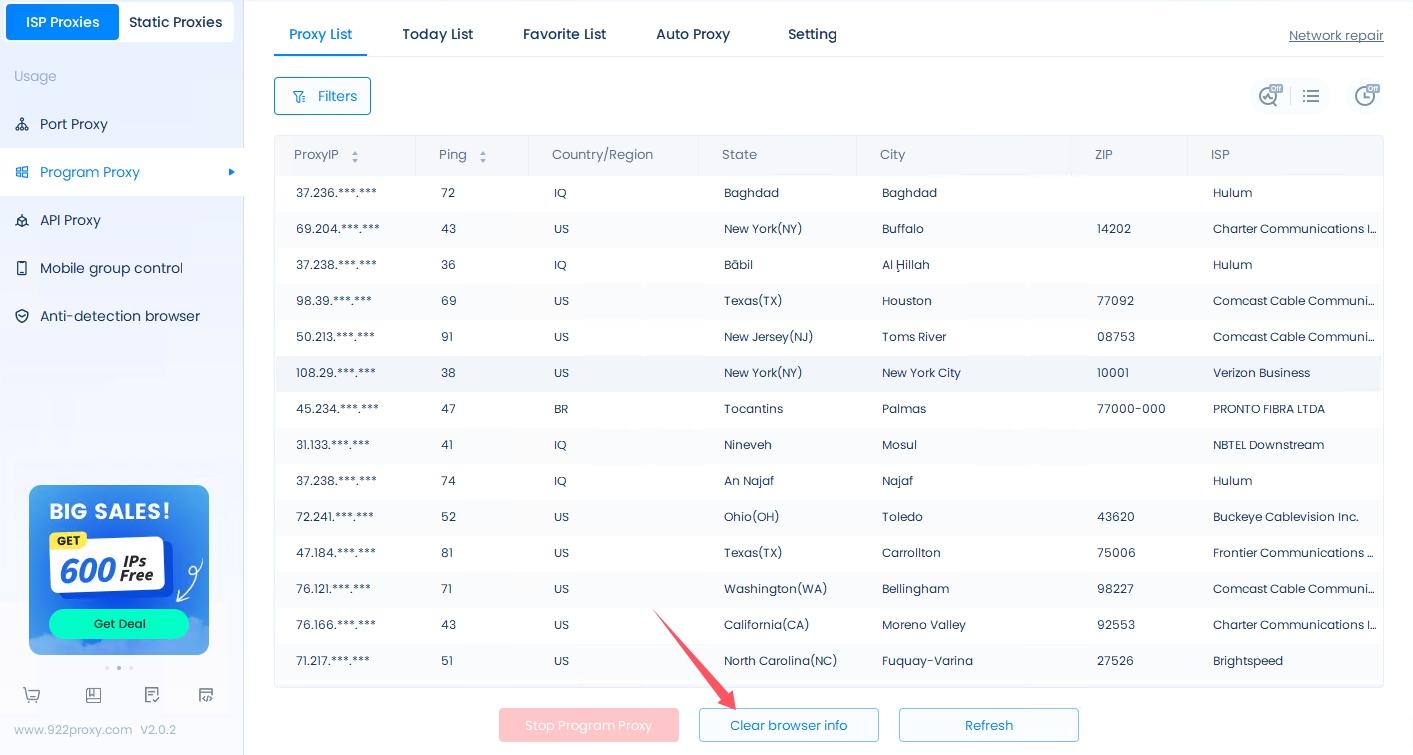Open the Filters dropdown

(322, 96)
